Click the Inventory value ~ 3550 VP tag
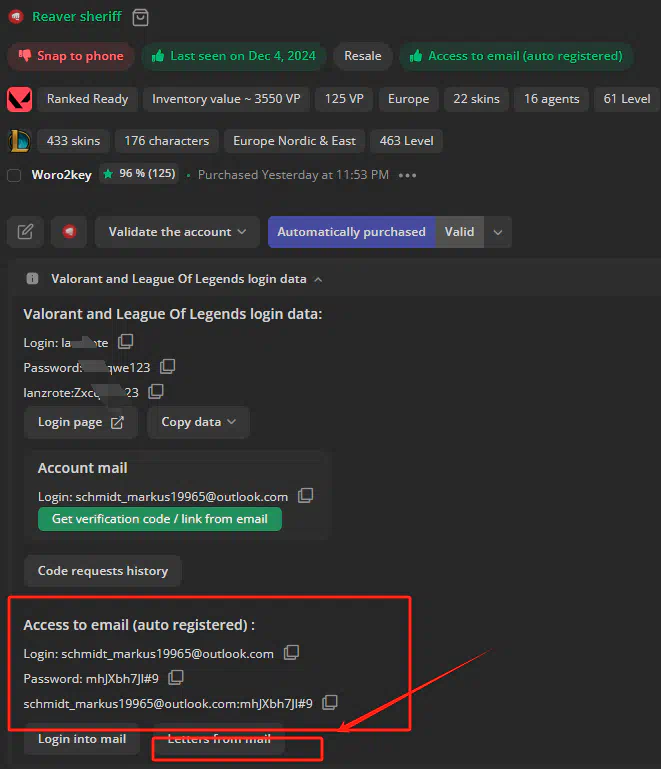The width and height of the screenshot is (661, 769). (226, 99)
